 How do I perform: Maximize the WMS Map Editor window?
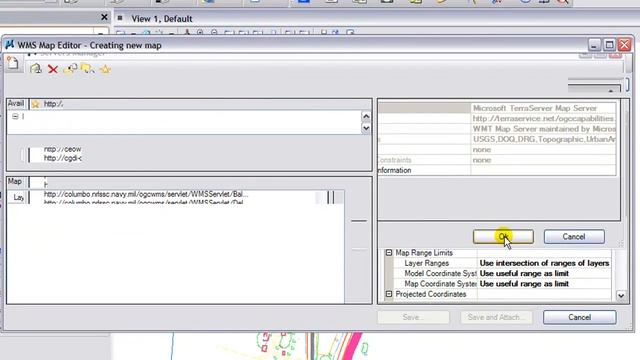609,44
